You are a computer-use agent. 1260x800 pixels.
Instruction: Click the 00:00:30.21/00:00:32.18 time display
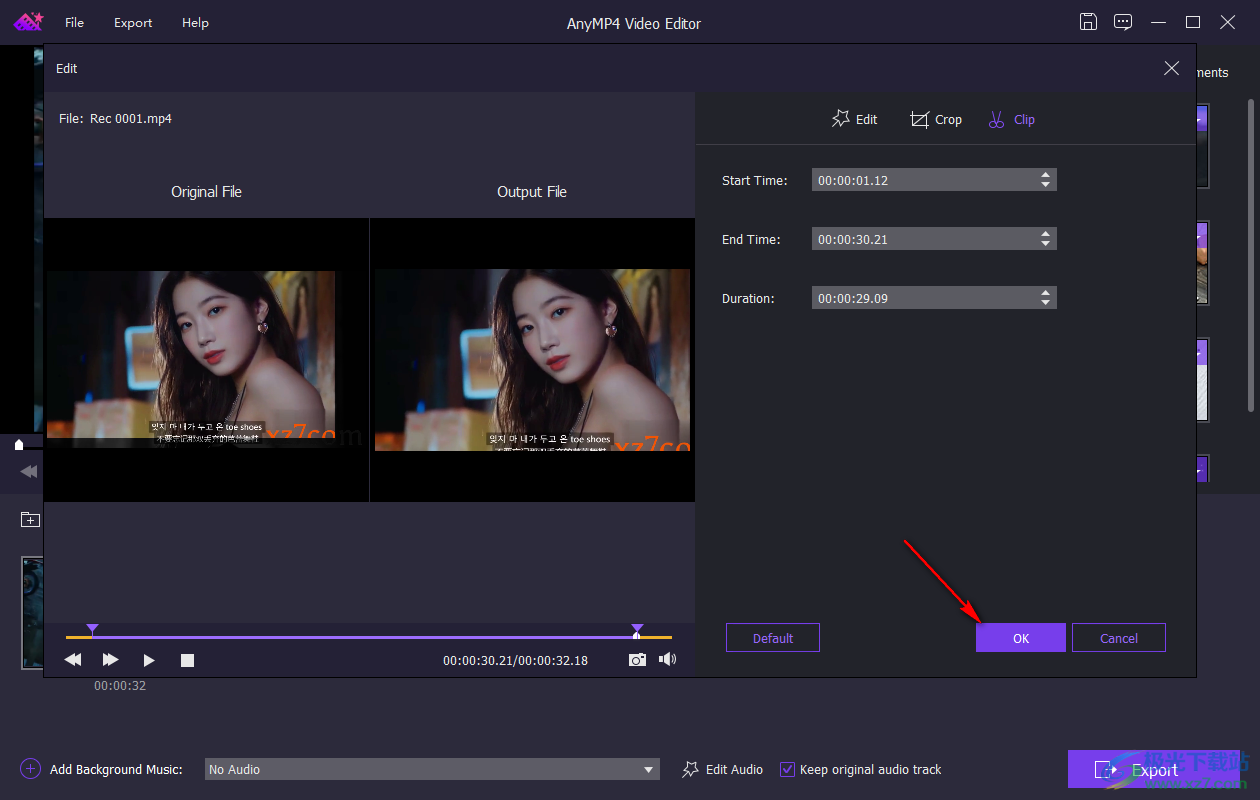click(515, 660)
